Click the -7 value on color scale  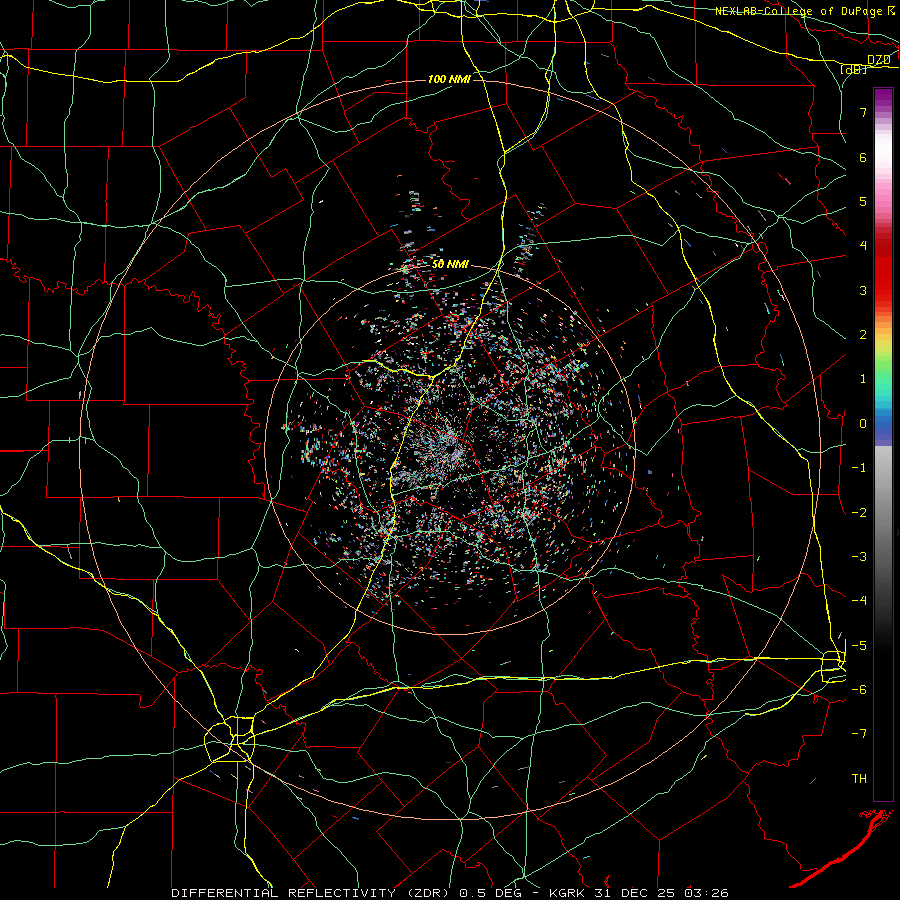coord(859,734)
